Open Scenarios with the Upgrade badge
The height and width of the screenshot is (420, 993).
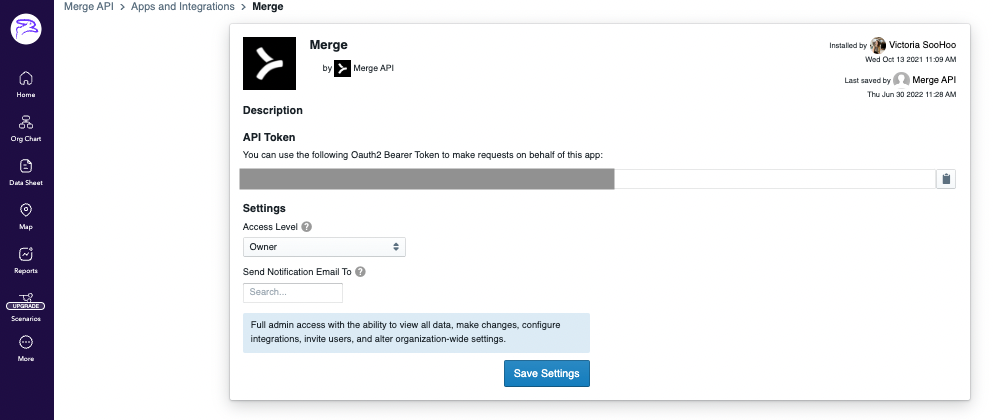pyautogui.click(x=26, y=304)
